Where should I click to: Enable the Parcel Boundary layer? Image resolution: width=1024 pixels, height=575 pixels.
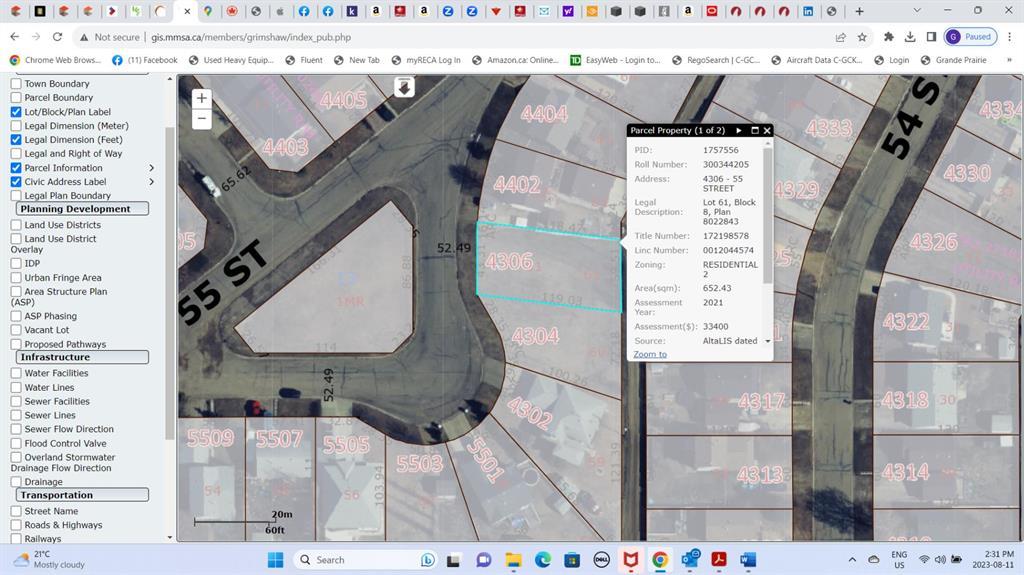point(16,98)
